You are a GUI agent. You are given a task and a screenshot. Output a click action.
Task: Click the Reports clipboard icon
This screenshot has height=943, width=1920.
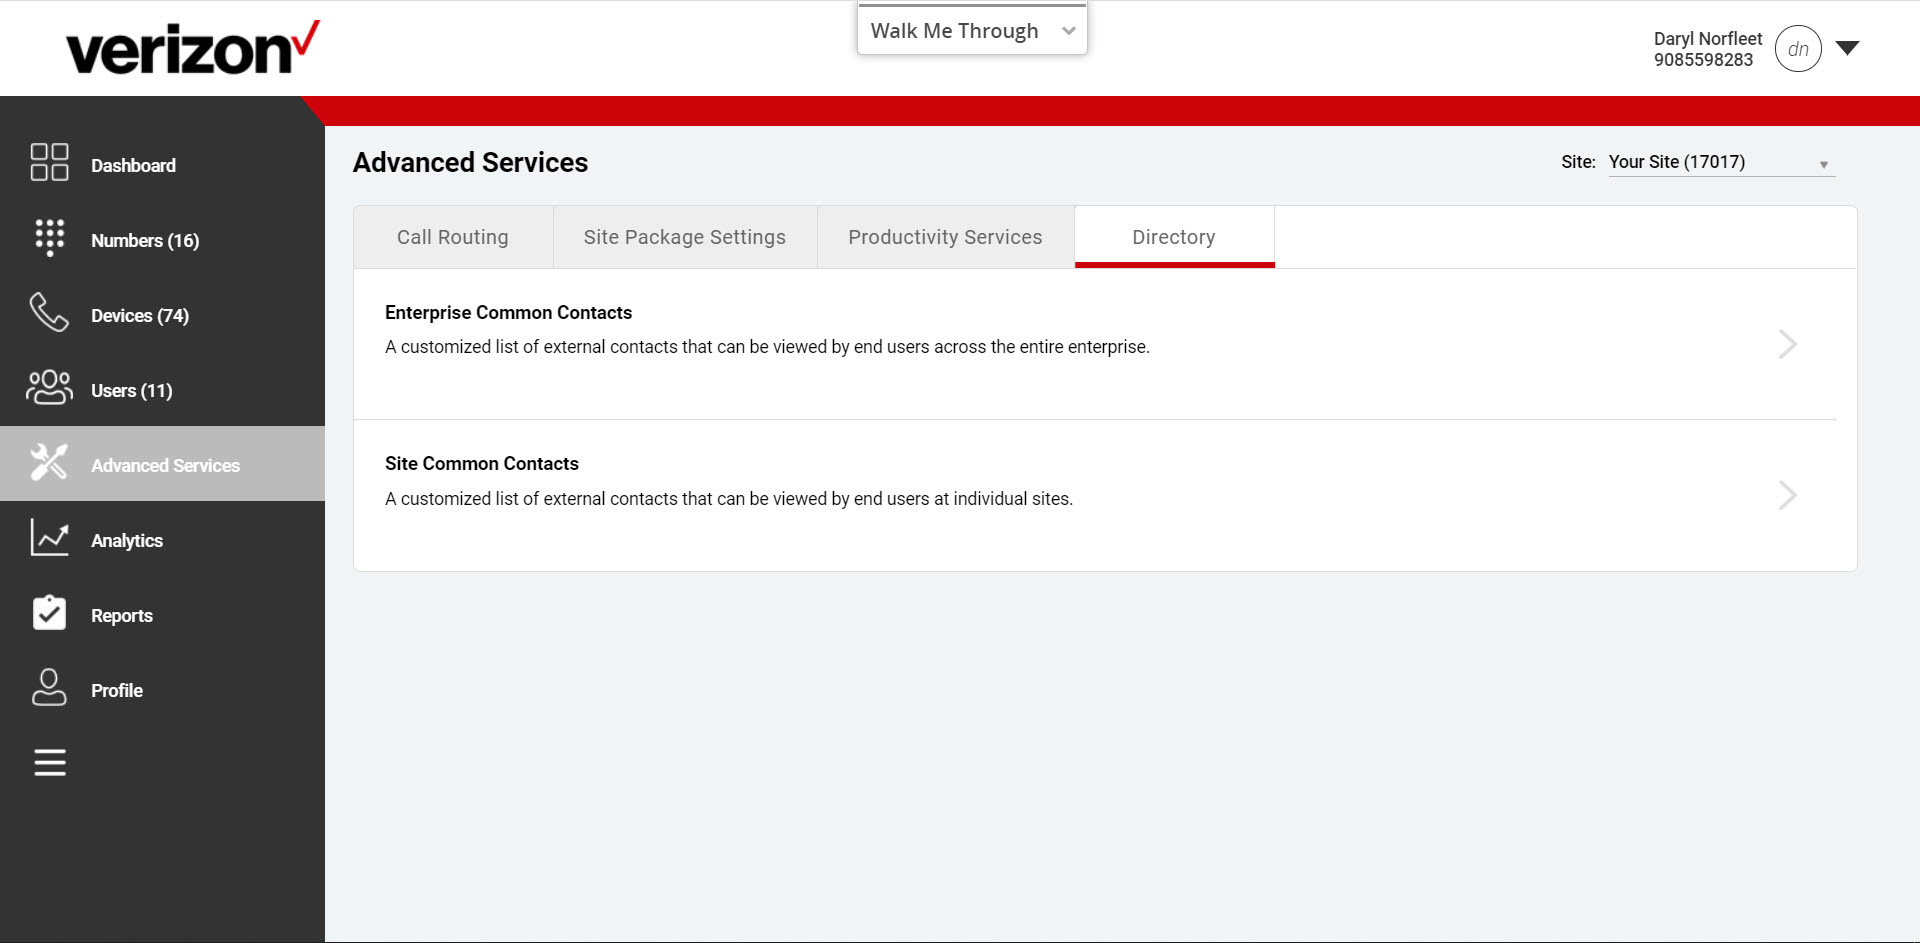(x=49, y=612)
